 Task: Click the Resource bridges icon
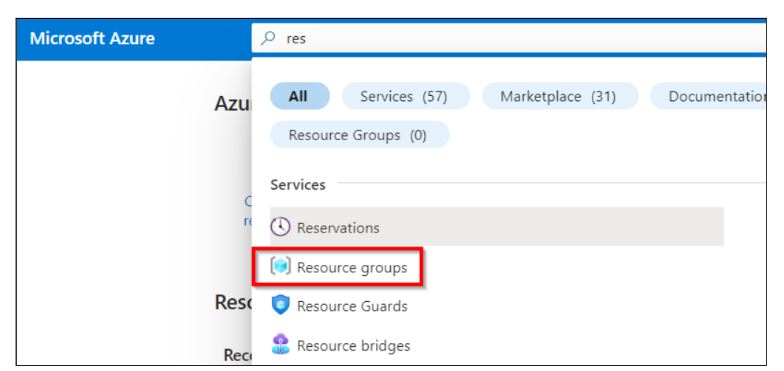tap(280, 345)
